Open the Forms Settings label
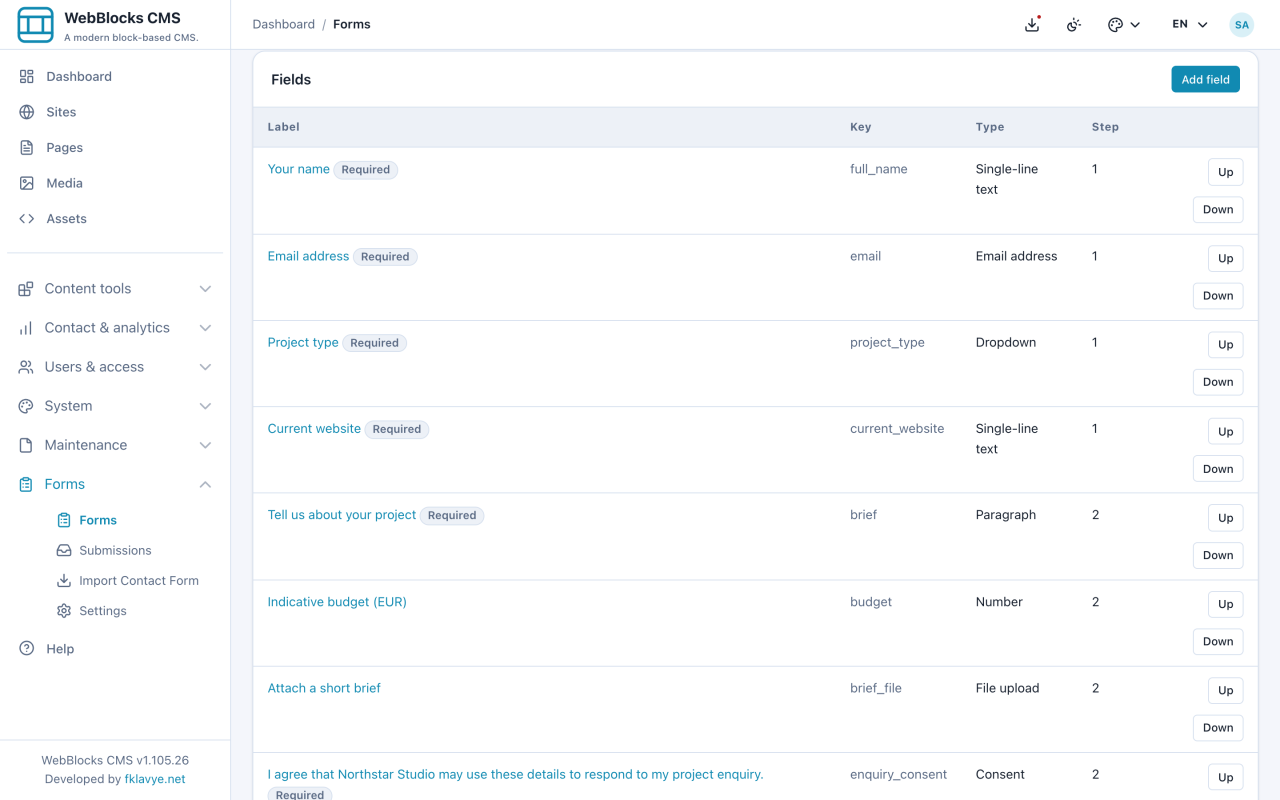Viewport: 1280px width, 800px height. coord(103,610)
